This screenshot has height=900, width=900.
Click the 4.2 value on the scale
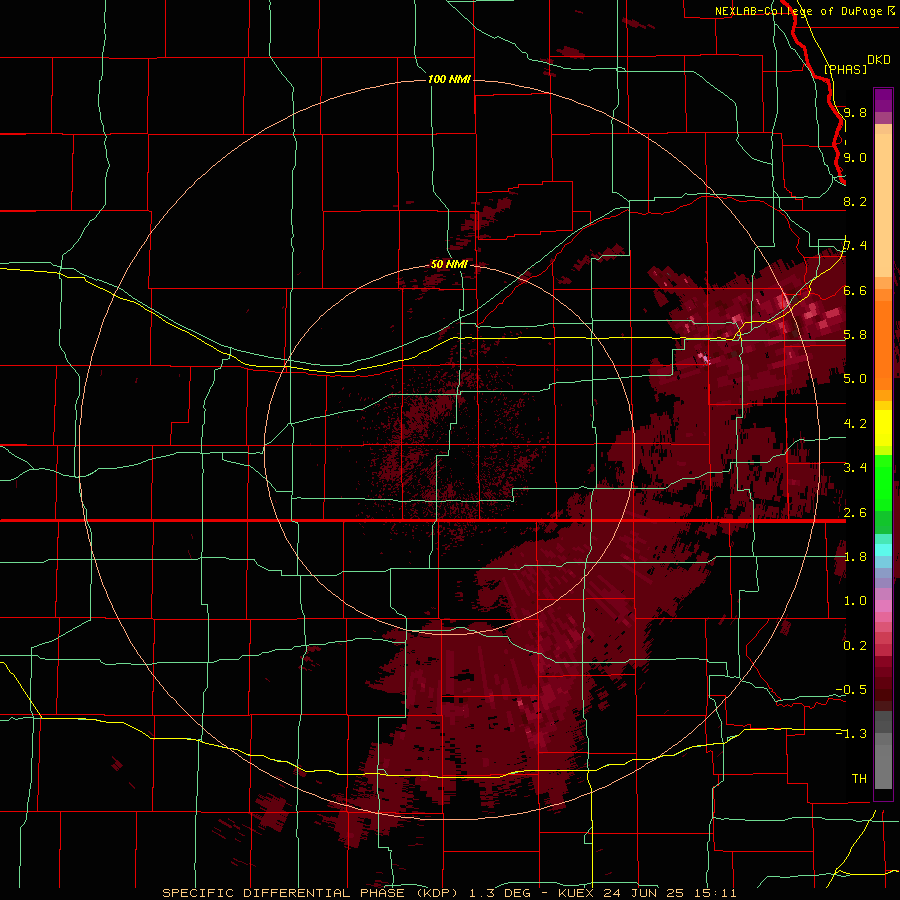pyautogui.click(x=855, y=424)
